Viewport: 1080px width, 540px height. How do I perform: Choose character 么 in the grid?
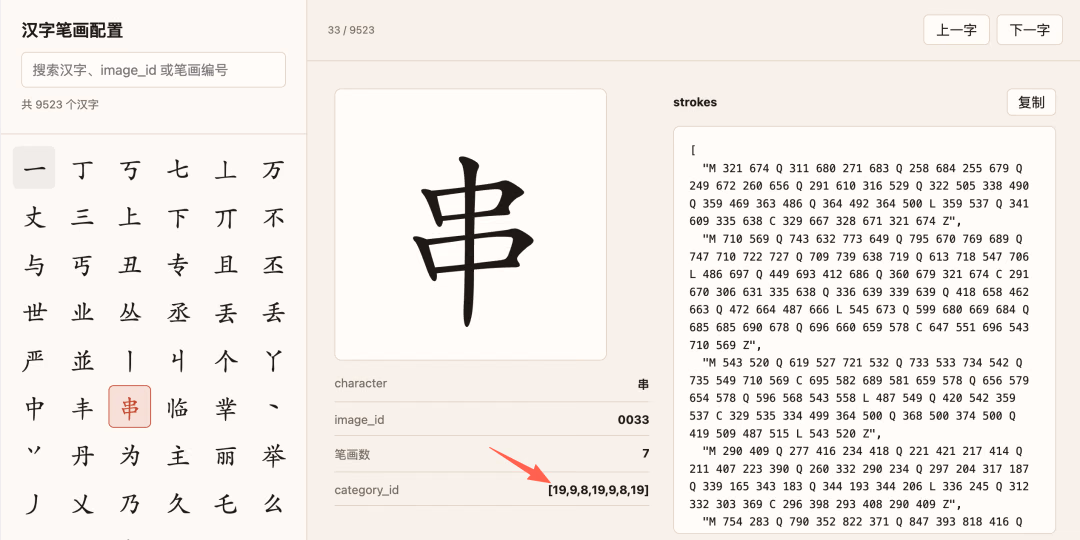click(x=273, y=503)
